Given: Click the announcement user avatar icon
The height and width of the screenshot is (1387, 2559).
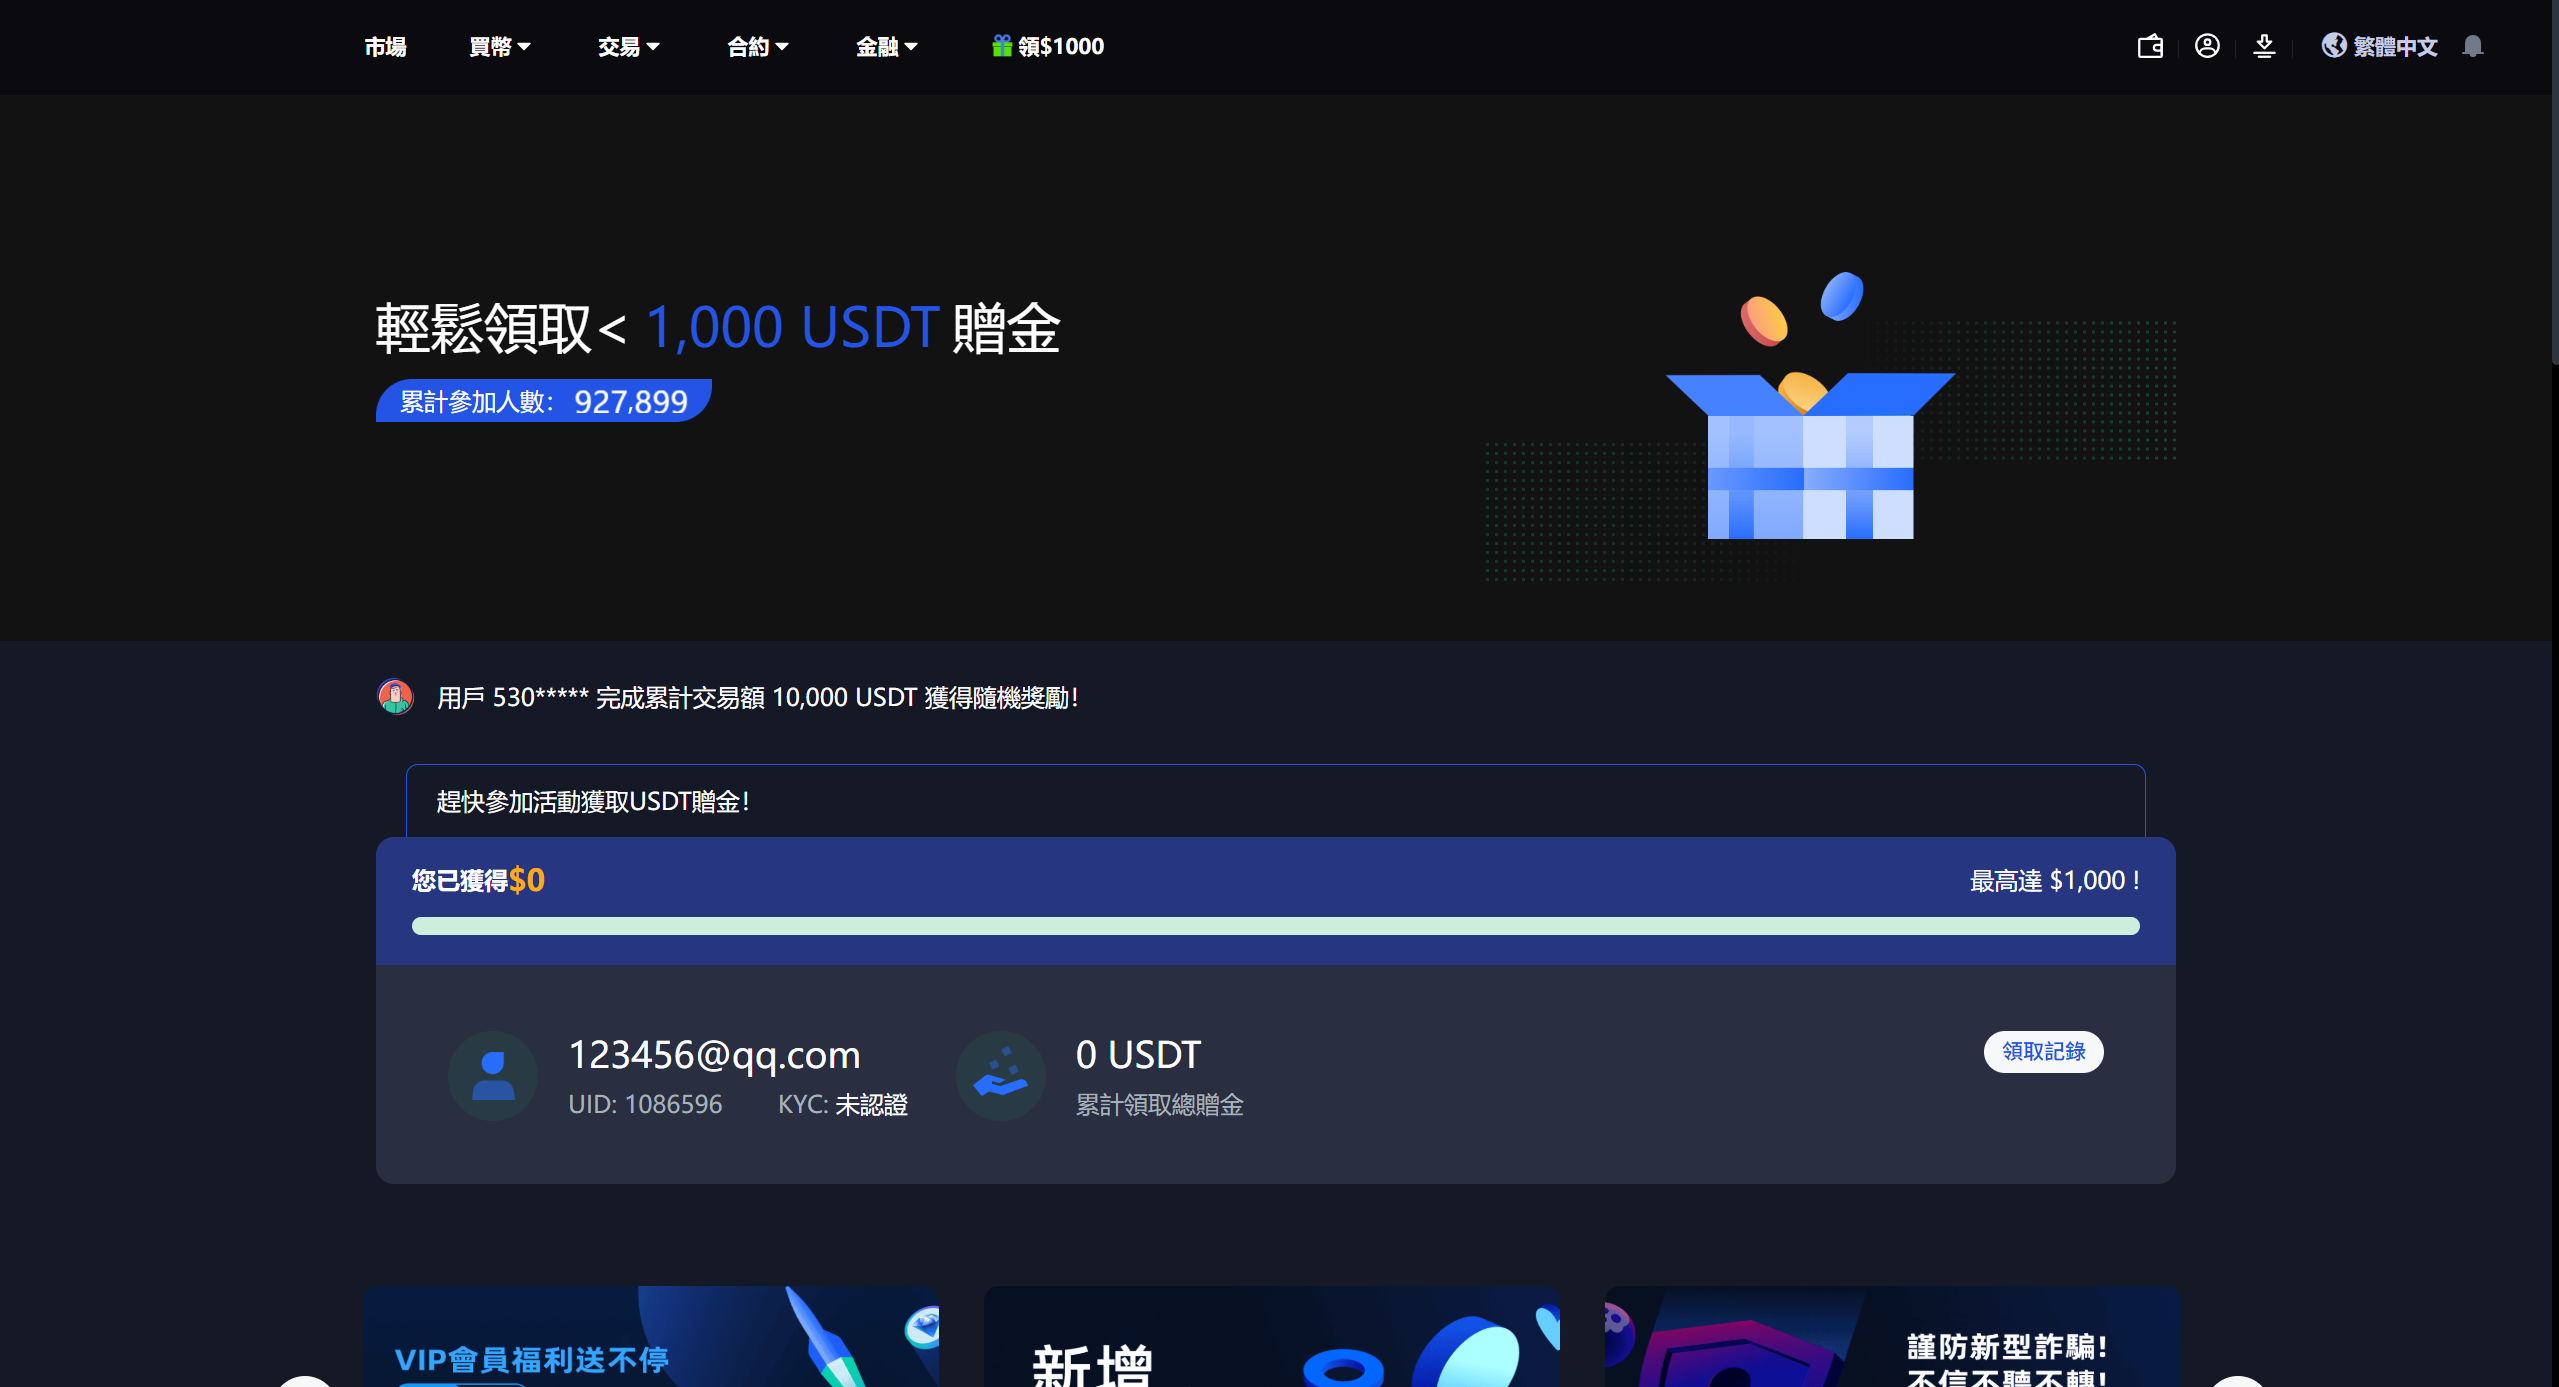Looking at the screenshot, I should [395, 697].
